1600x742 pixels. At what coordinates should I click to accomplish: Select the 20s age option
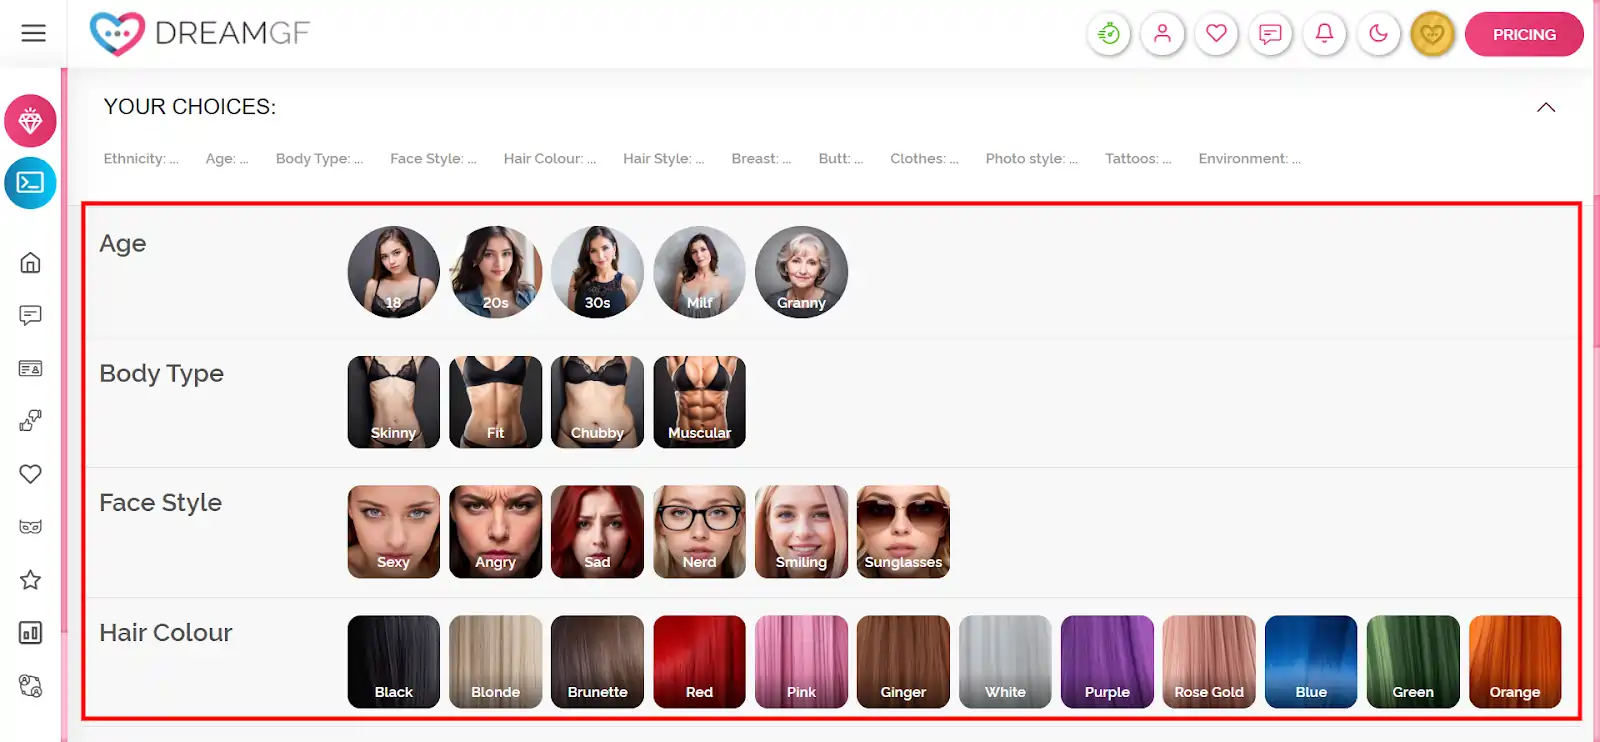(x=496, y=272)
